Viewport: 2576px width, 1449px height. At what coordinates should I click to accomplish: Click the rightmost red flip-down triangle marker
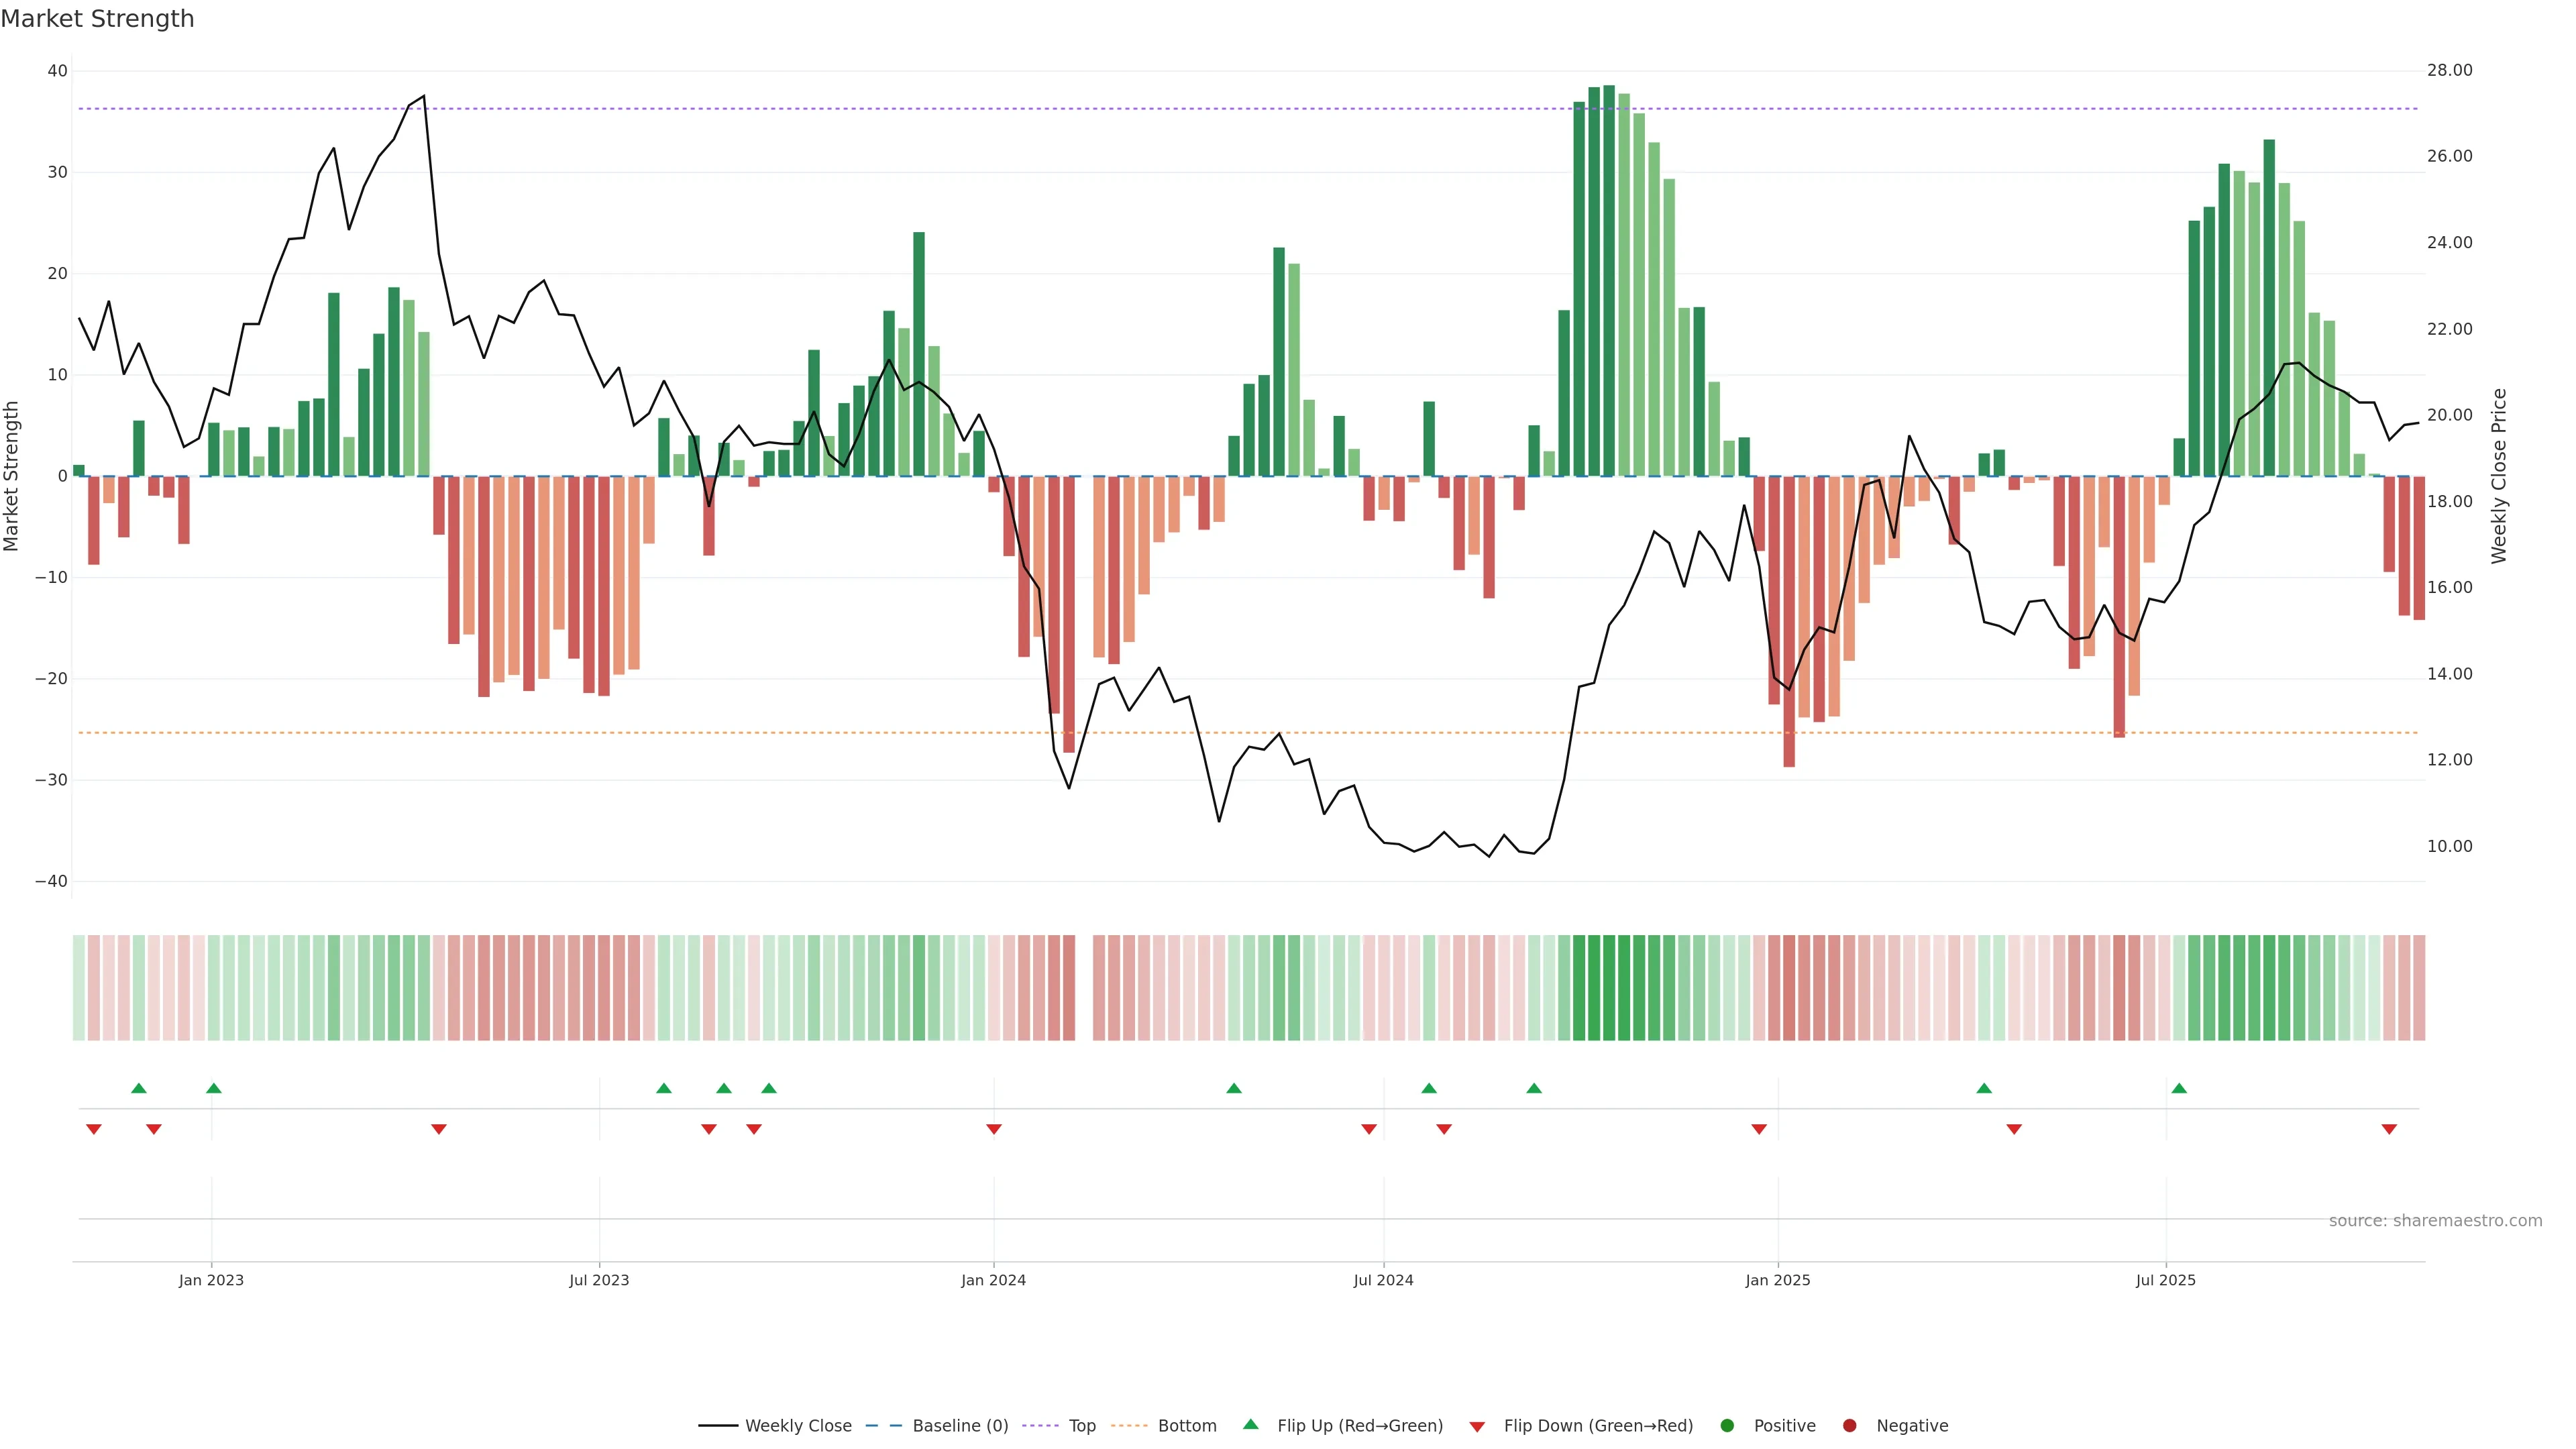tap(2389, 1129)
